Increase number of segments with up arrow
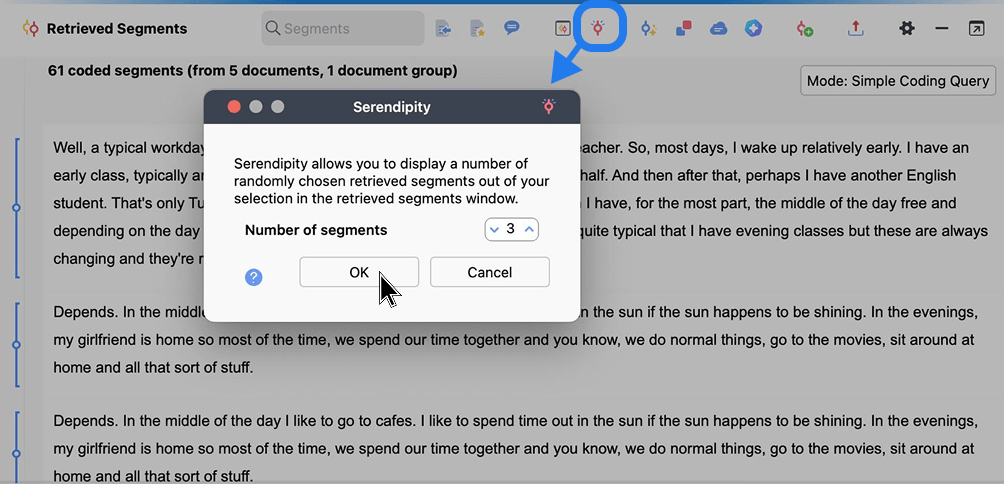 tap(529, 229)
